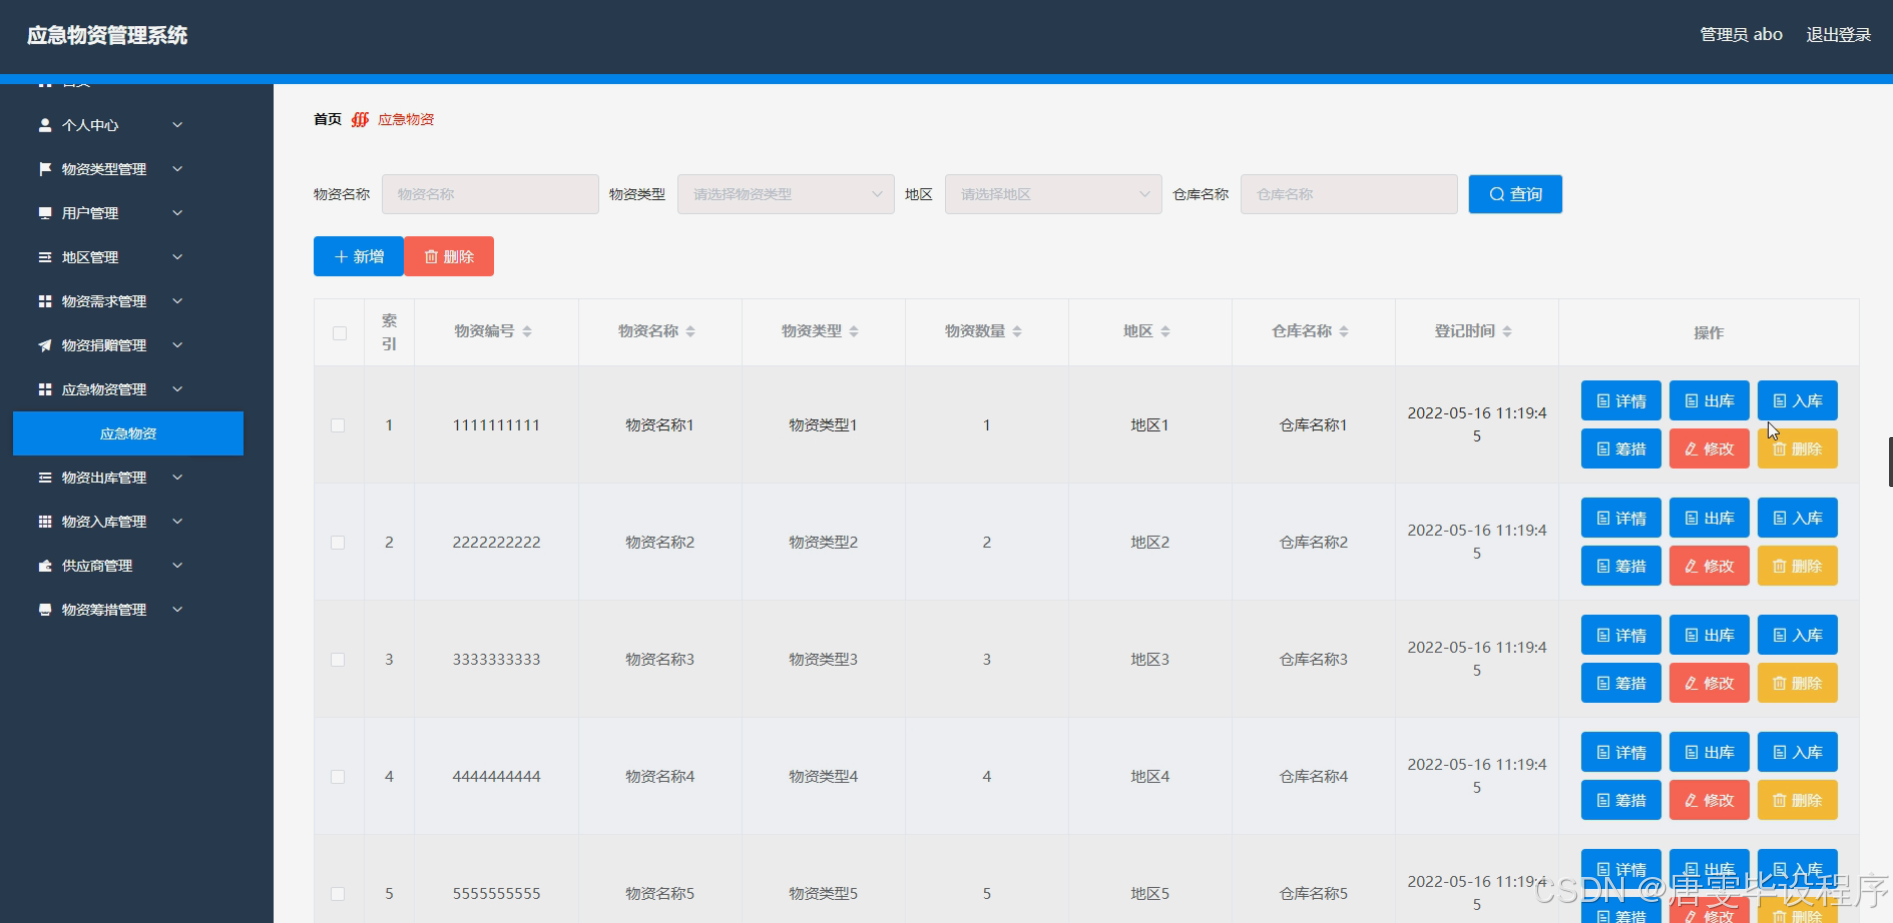Select the 应急物资 submenu item

(128, 433)
